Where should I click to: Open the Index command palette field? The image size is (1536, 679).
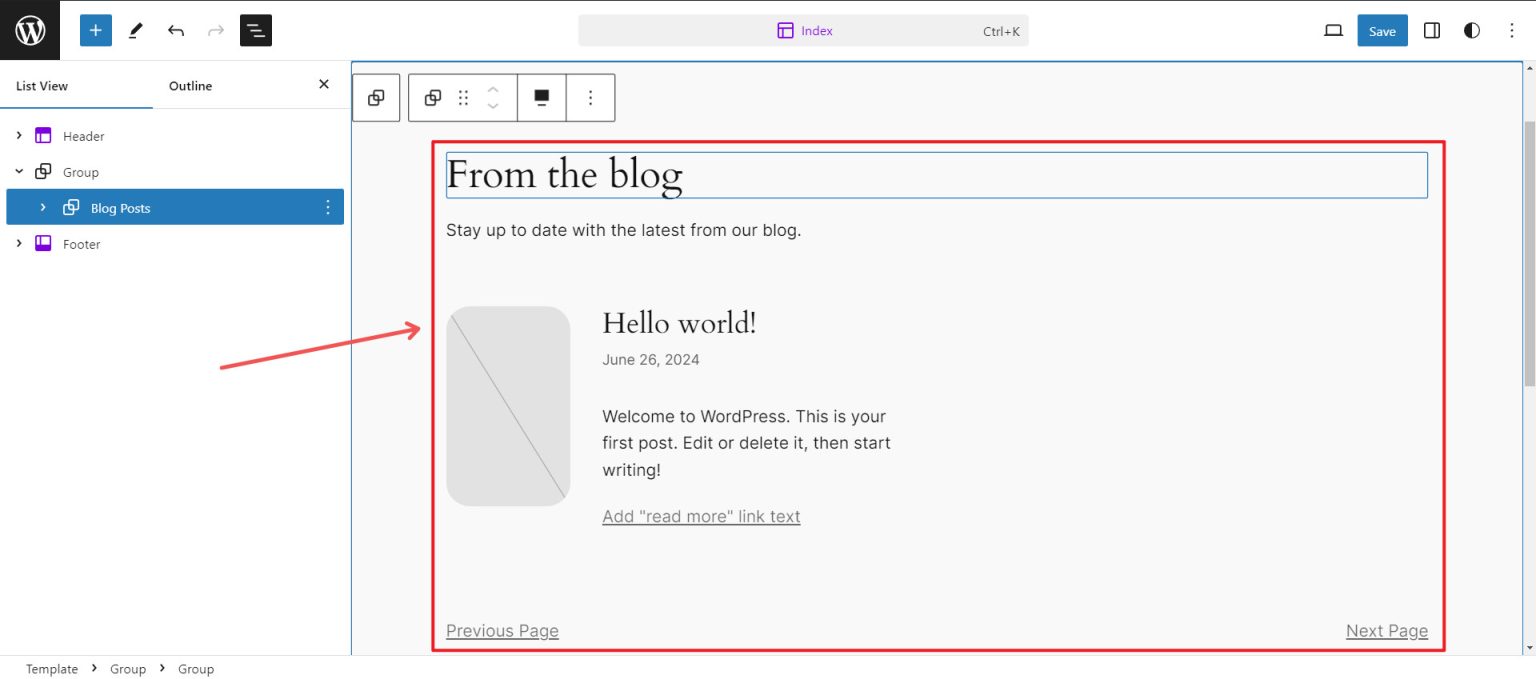pos(804,30)
